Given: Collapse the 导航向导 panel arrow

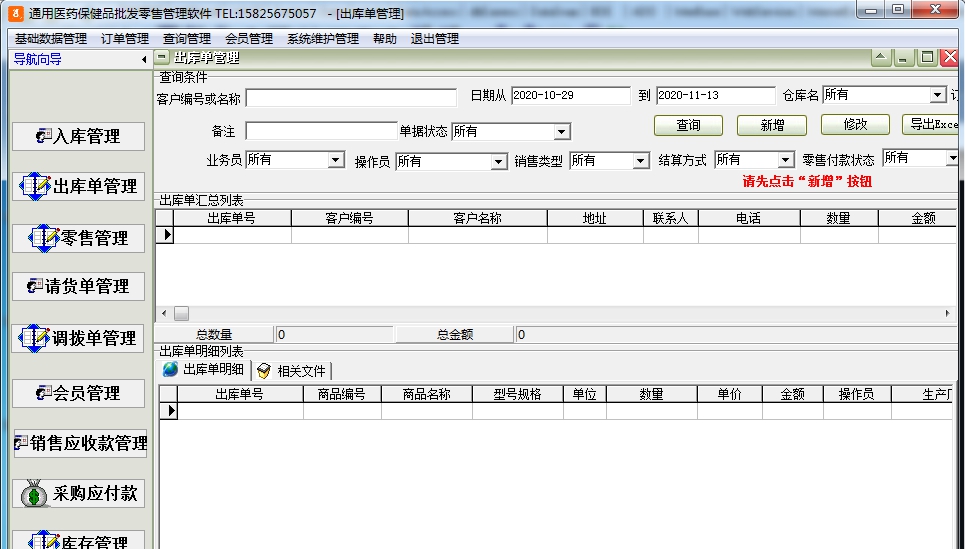Looking at the screenshot, I should tap(143, 60).
